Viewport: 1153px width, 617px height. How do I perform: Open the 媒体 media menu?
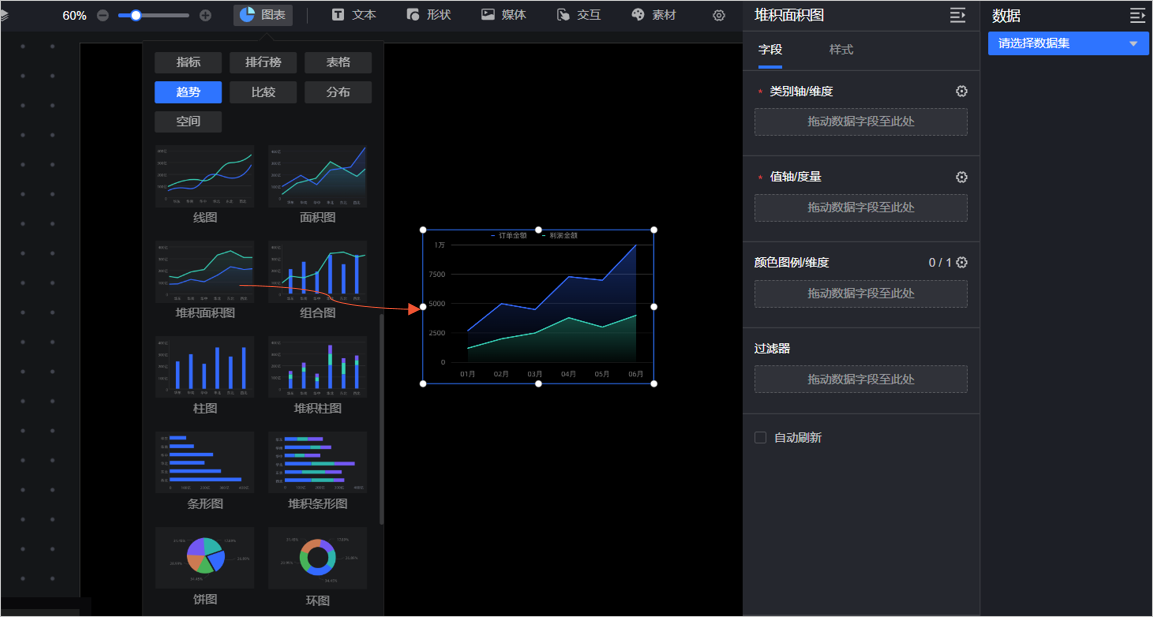pos(504,15)
